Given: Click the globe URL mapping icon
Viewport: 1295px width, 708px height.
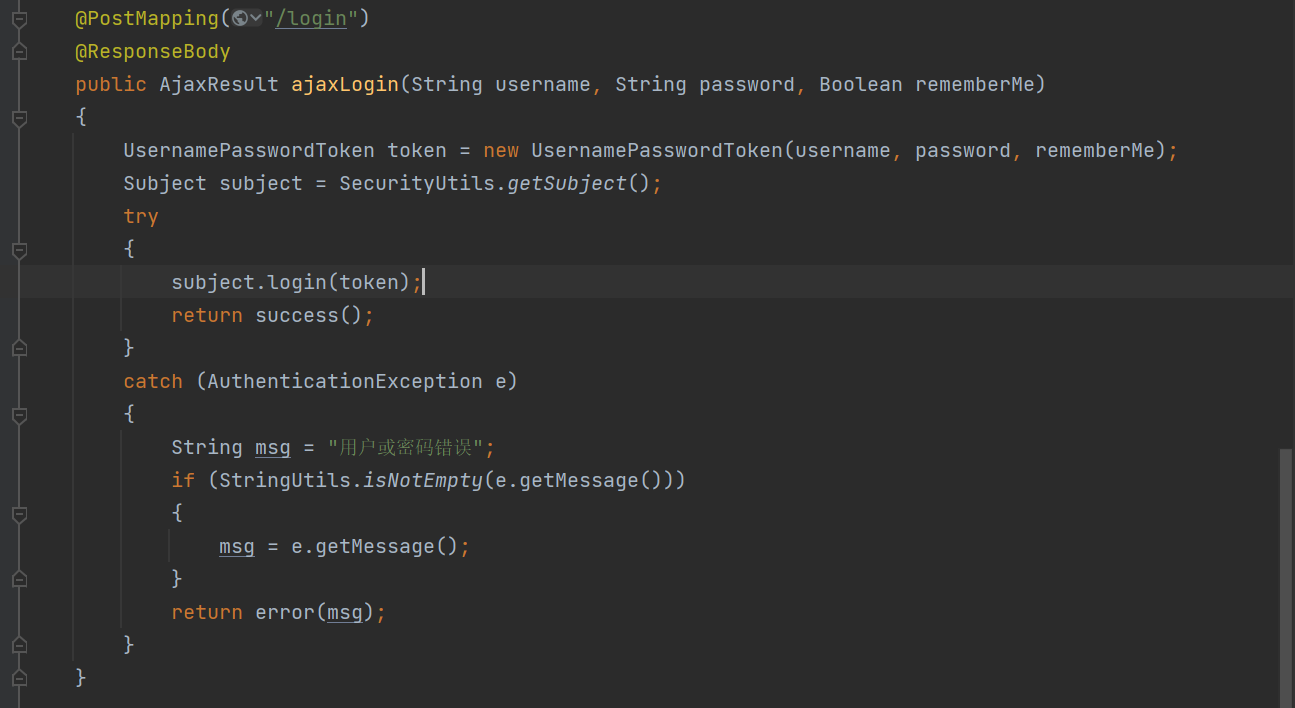Looking at the screenshot, I should click(239, 18).
